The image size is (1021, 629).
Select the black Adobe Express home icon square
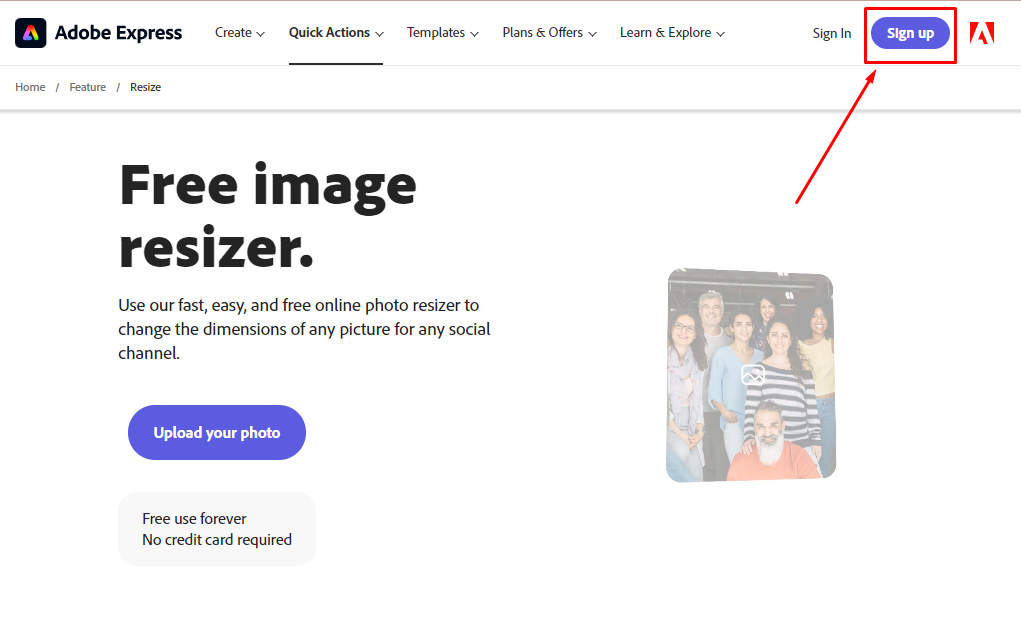click(x=30, y=32)
